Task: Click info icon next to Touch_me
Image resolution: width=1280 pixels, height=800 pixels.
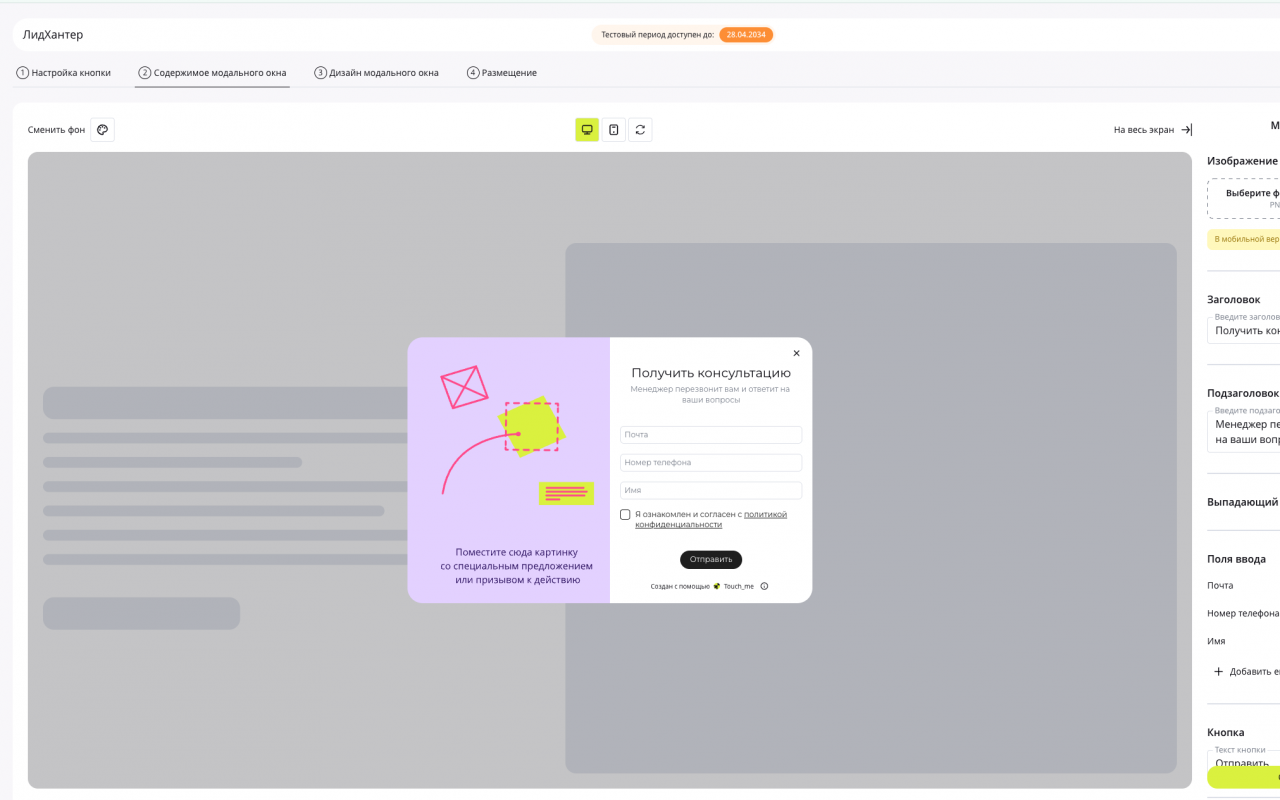Action: click(x=764, y=586)
